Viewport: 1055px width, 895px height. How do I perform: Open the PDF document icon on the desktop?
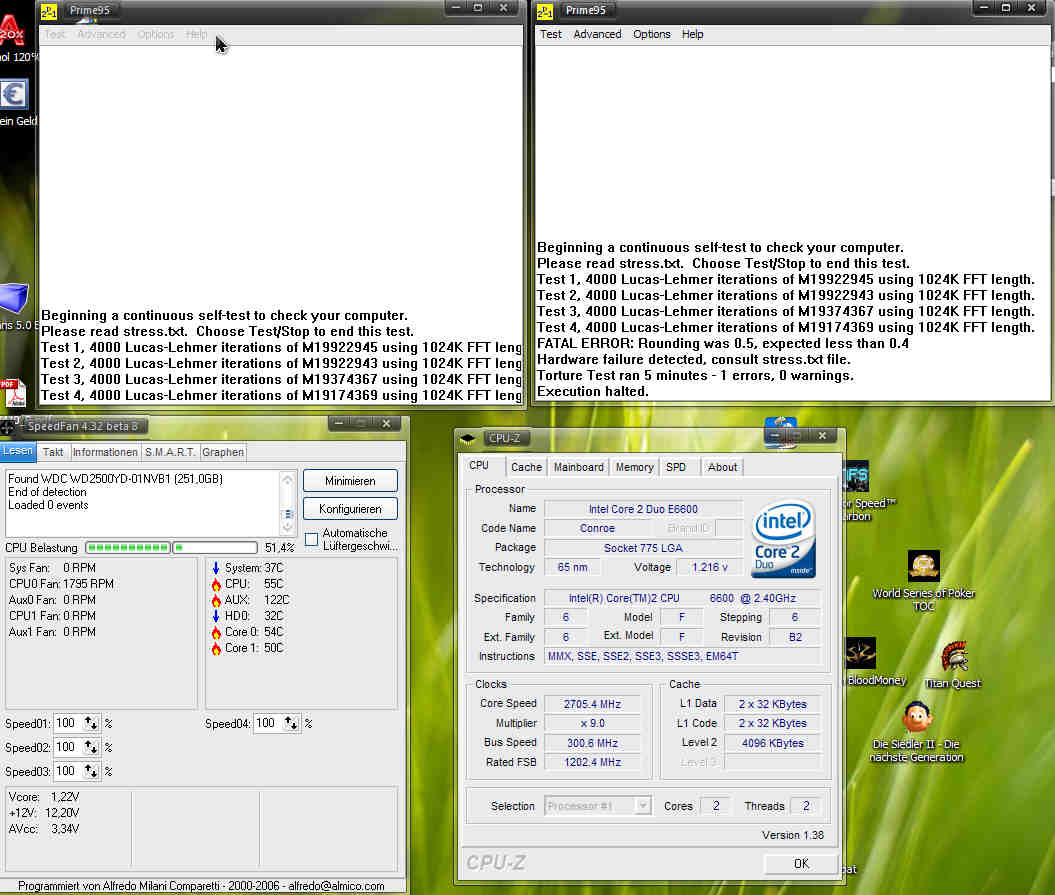point(13,393)
